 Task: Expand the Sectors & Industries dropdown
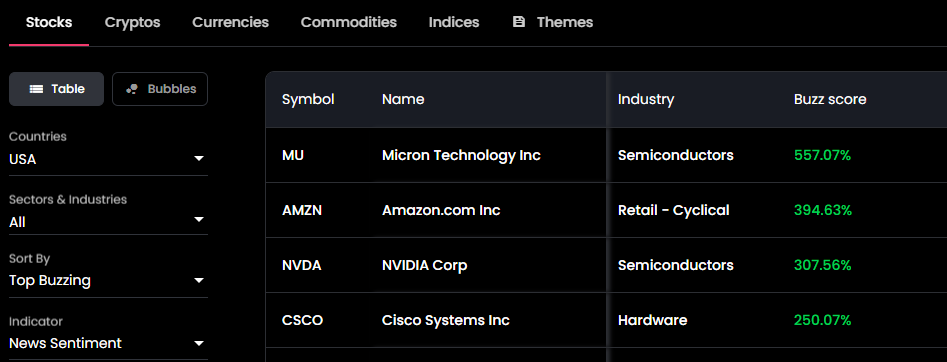(x=108, y=222)
